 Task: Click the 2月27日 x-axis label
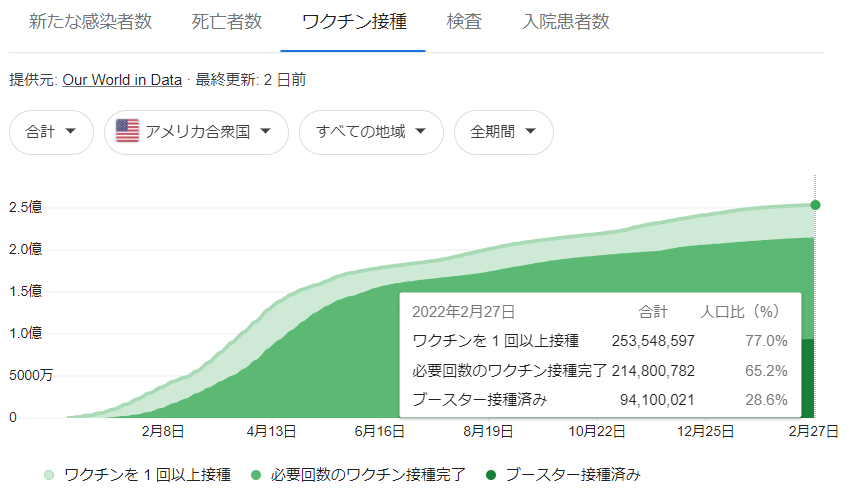[x=813, y=432]
